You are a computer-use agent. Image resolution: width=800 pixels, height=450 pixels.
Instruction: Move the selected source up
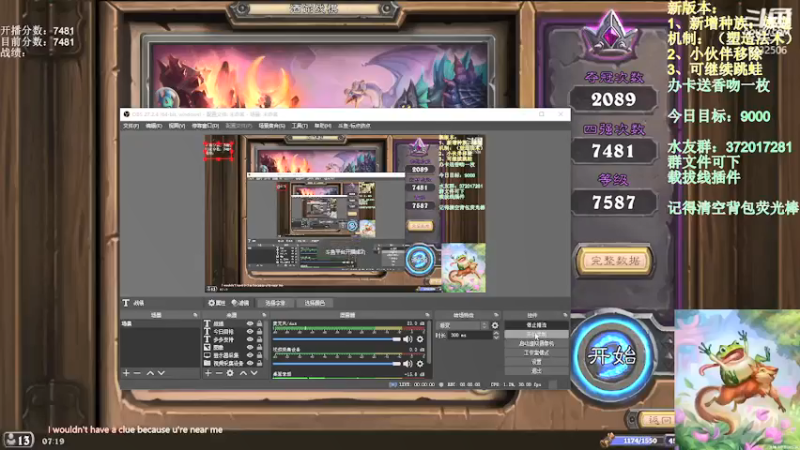[243, 373]
